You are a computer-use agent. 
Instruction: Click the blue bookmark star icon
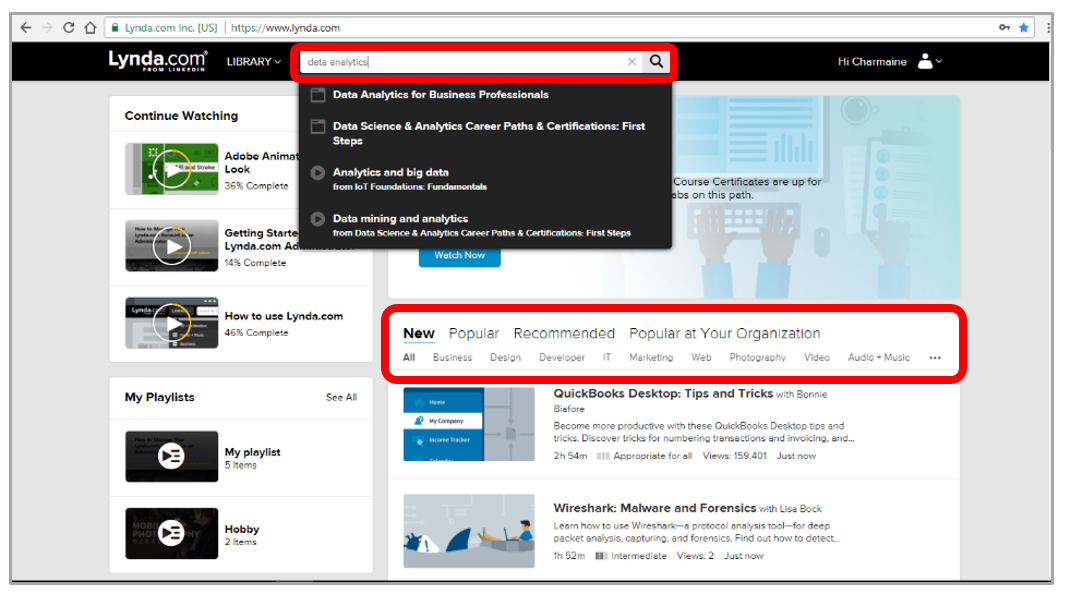[1024, 28]
